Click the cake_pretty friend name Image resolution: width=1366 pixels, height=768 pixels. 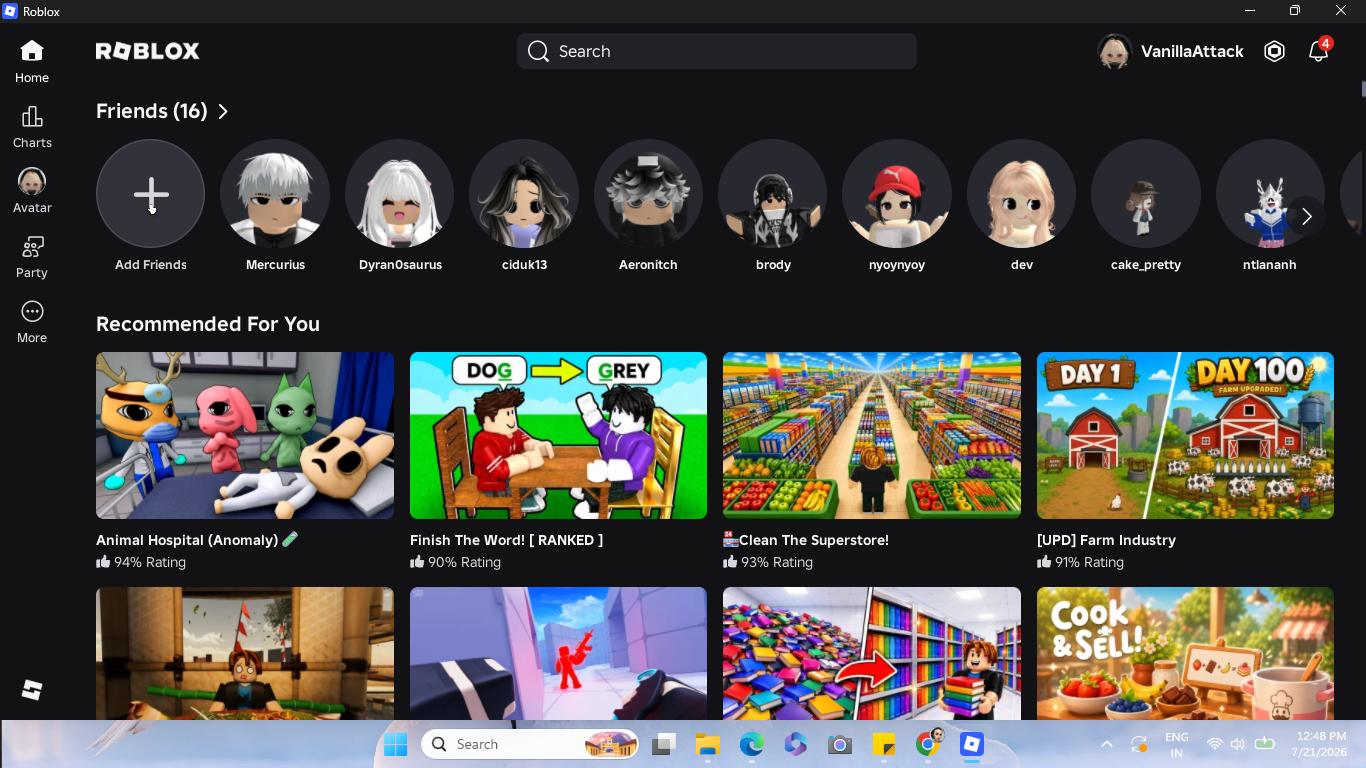(1146, 265)
